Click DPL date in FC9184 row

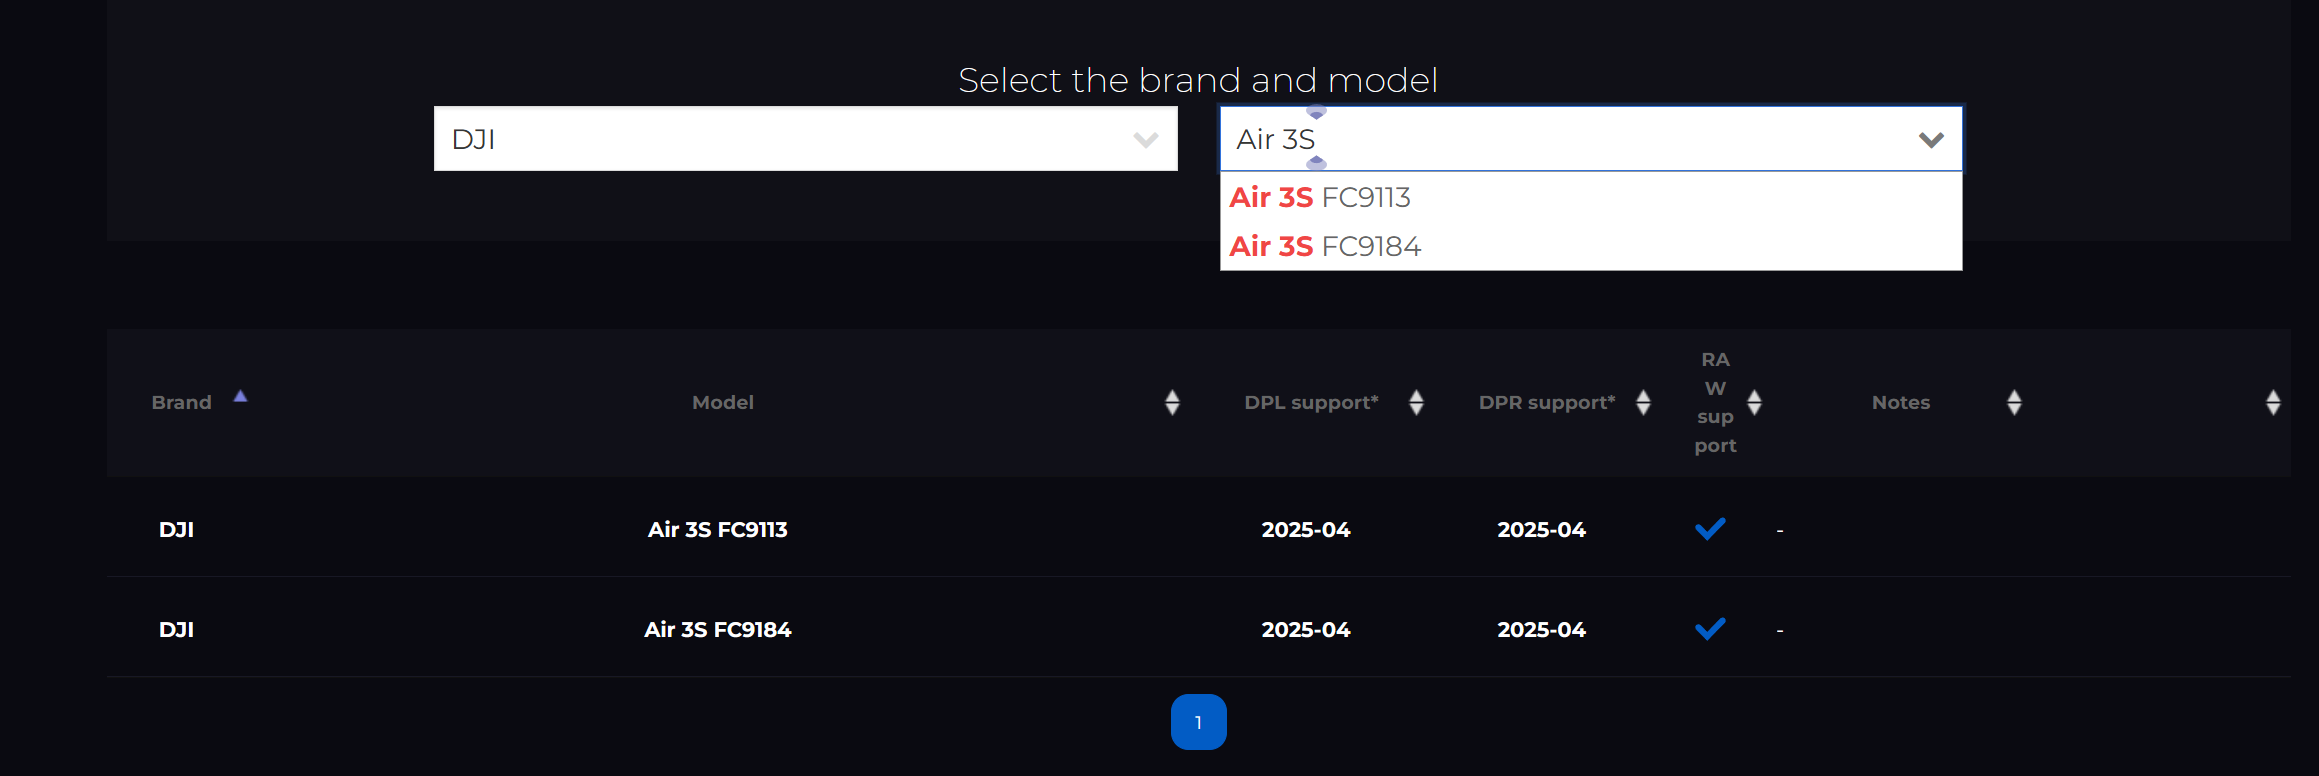1306,629
